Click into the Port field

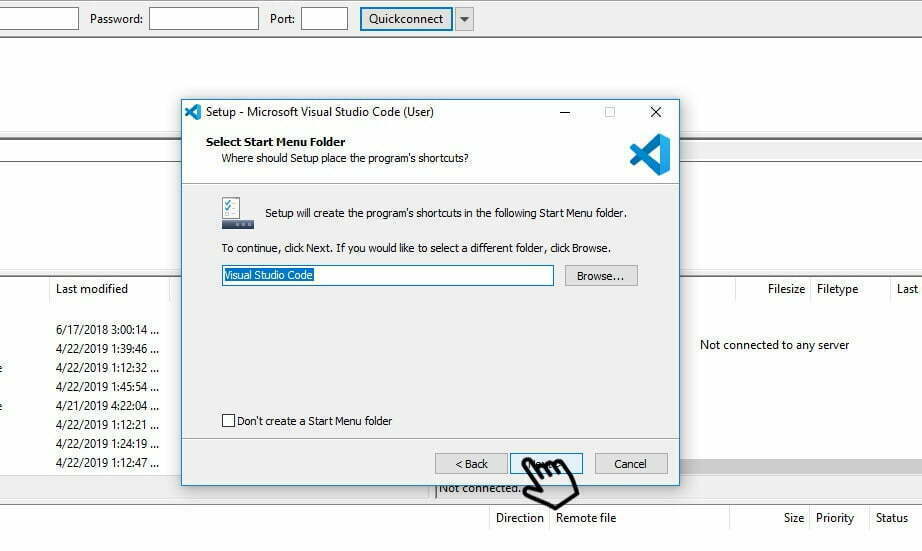(324, 19)
